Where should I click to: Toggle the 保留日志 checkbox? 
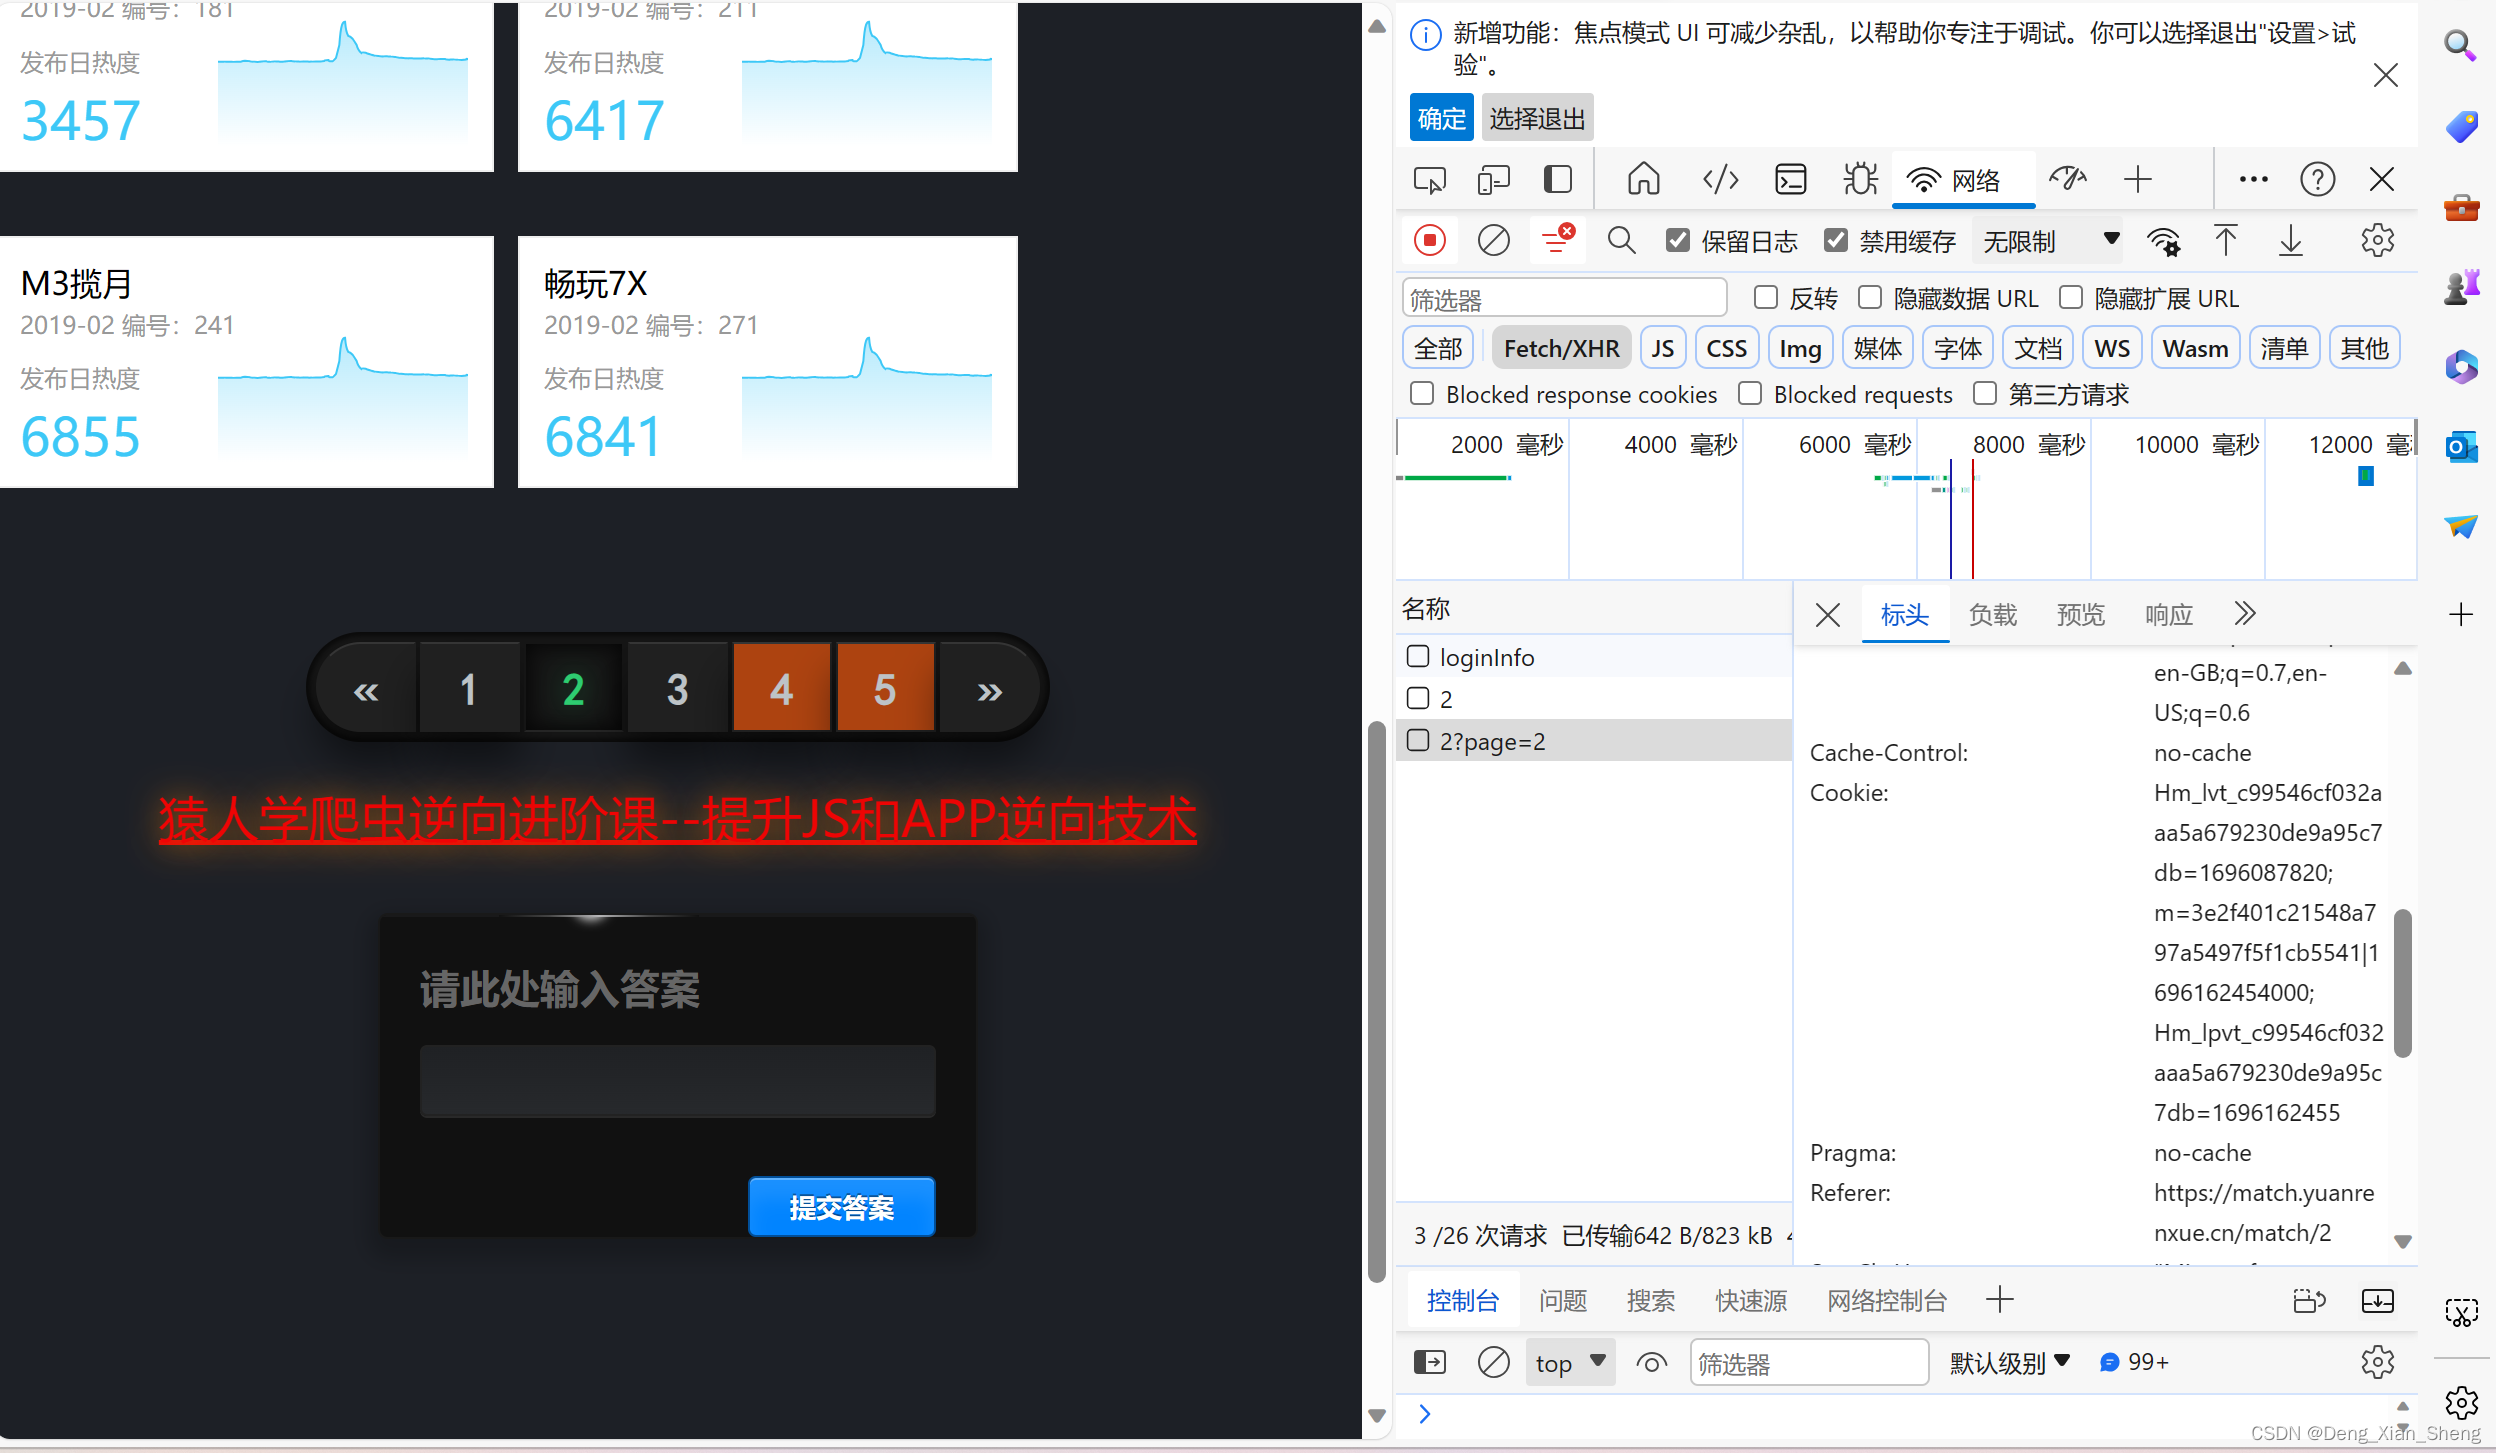[x=1673, y=242]
